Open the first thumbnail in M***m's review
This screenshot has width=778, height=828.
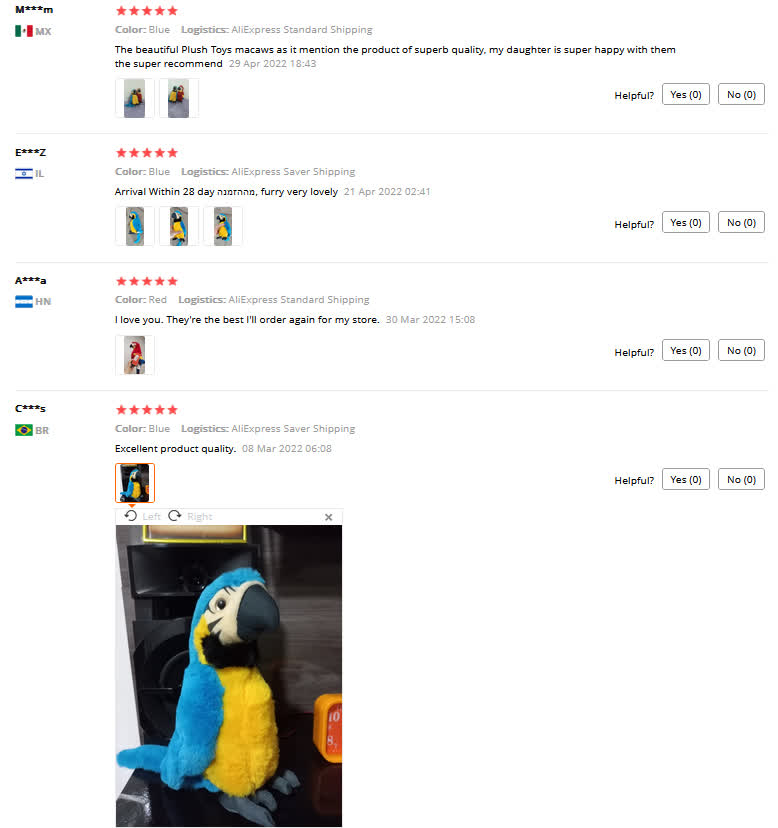[x=135, y=98]
